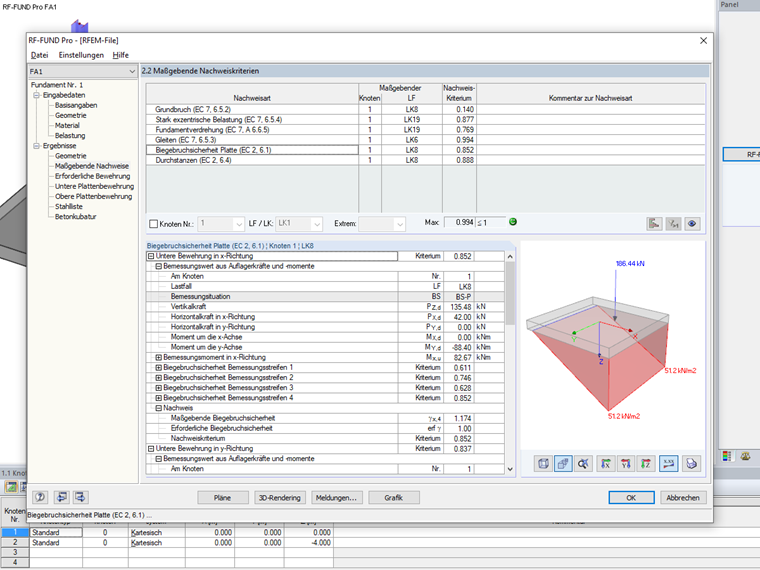The height and width of the screenshot is (570, 760).
Task: Click the green status indicator next to Max
Action: click(513, 222)
